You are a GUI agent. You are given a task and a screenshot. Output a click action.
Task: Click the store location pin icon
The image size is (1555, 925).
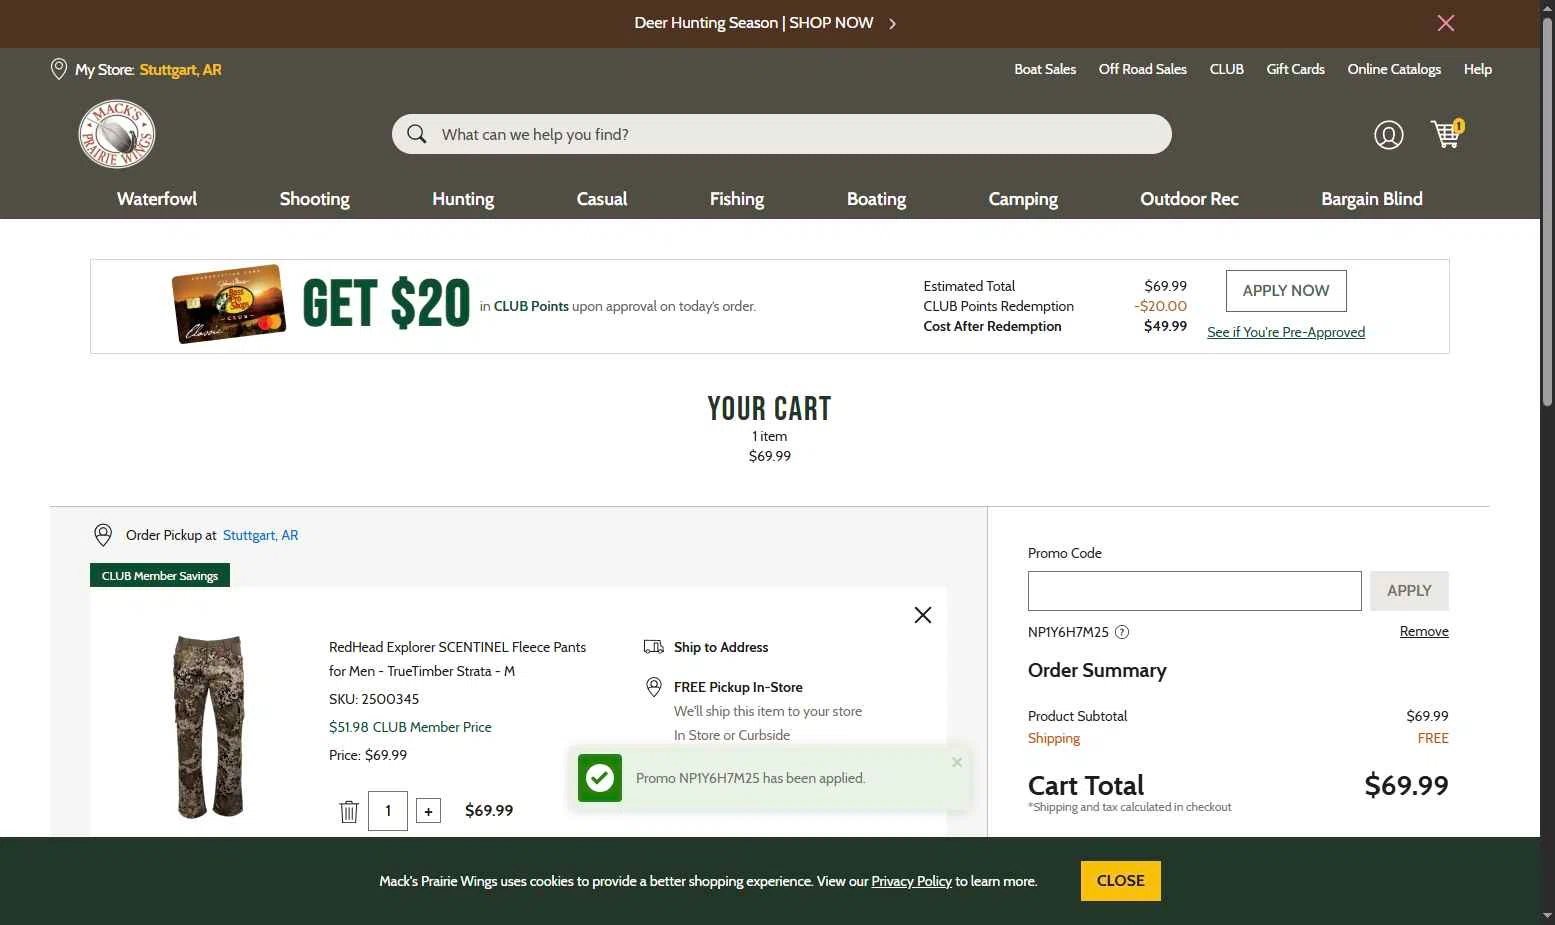(59, 69)
